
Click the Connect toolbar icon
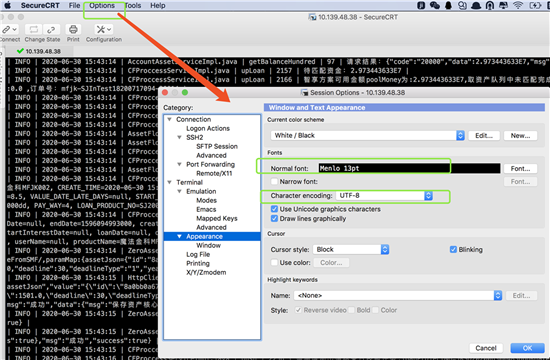click(x=9, y=29)
